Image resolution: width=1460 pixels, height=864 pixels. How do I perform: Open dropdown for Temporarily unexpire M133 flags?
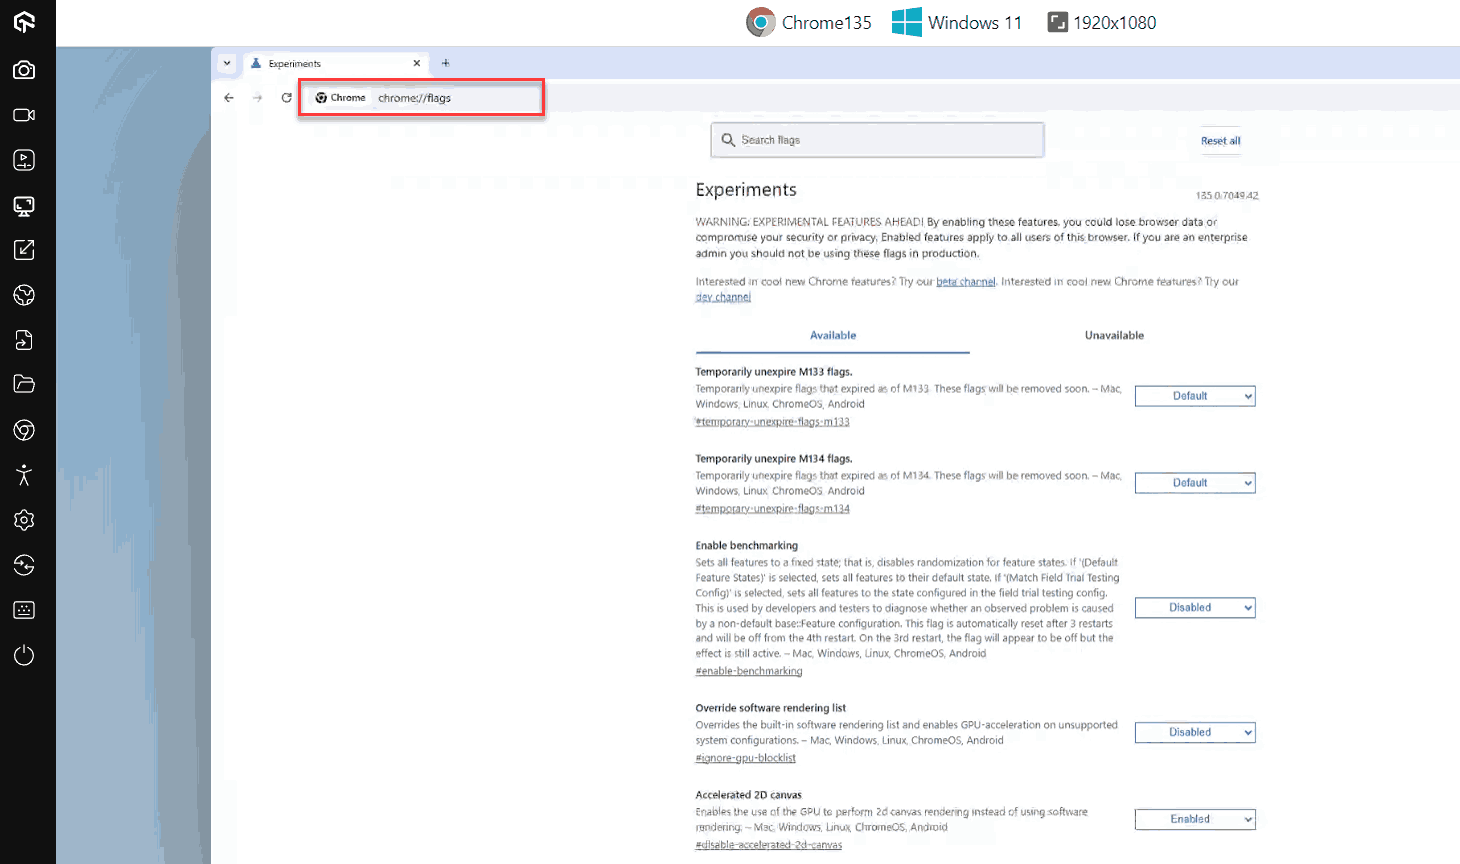point(1194,396)
